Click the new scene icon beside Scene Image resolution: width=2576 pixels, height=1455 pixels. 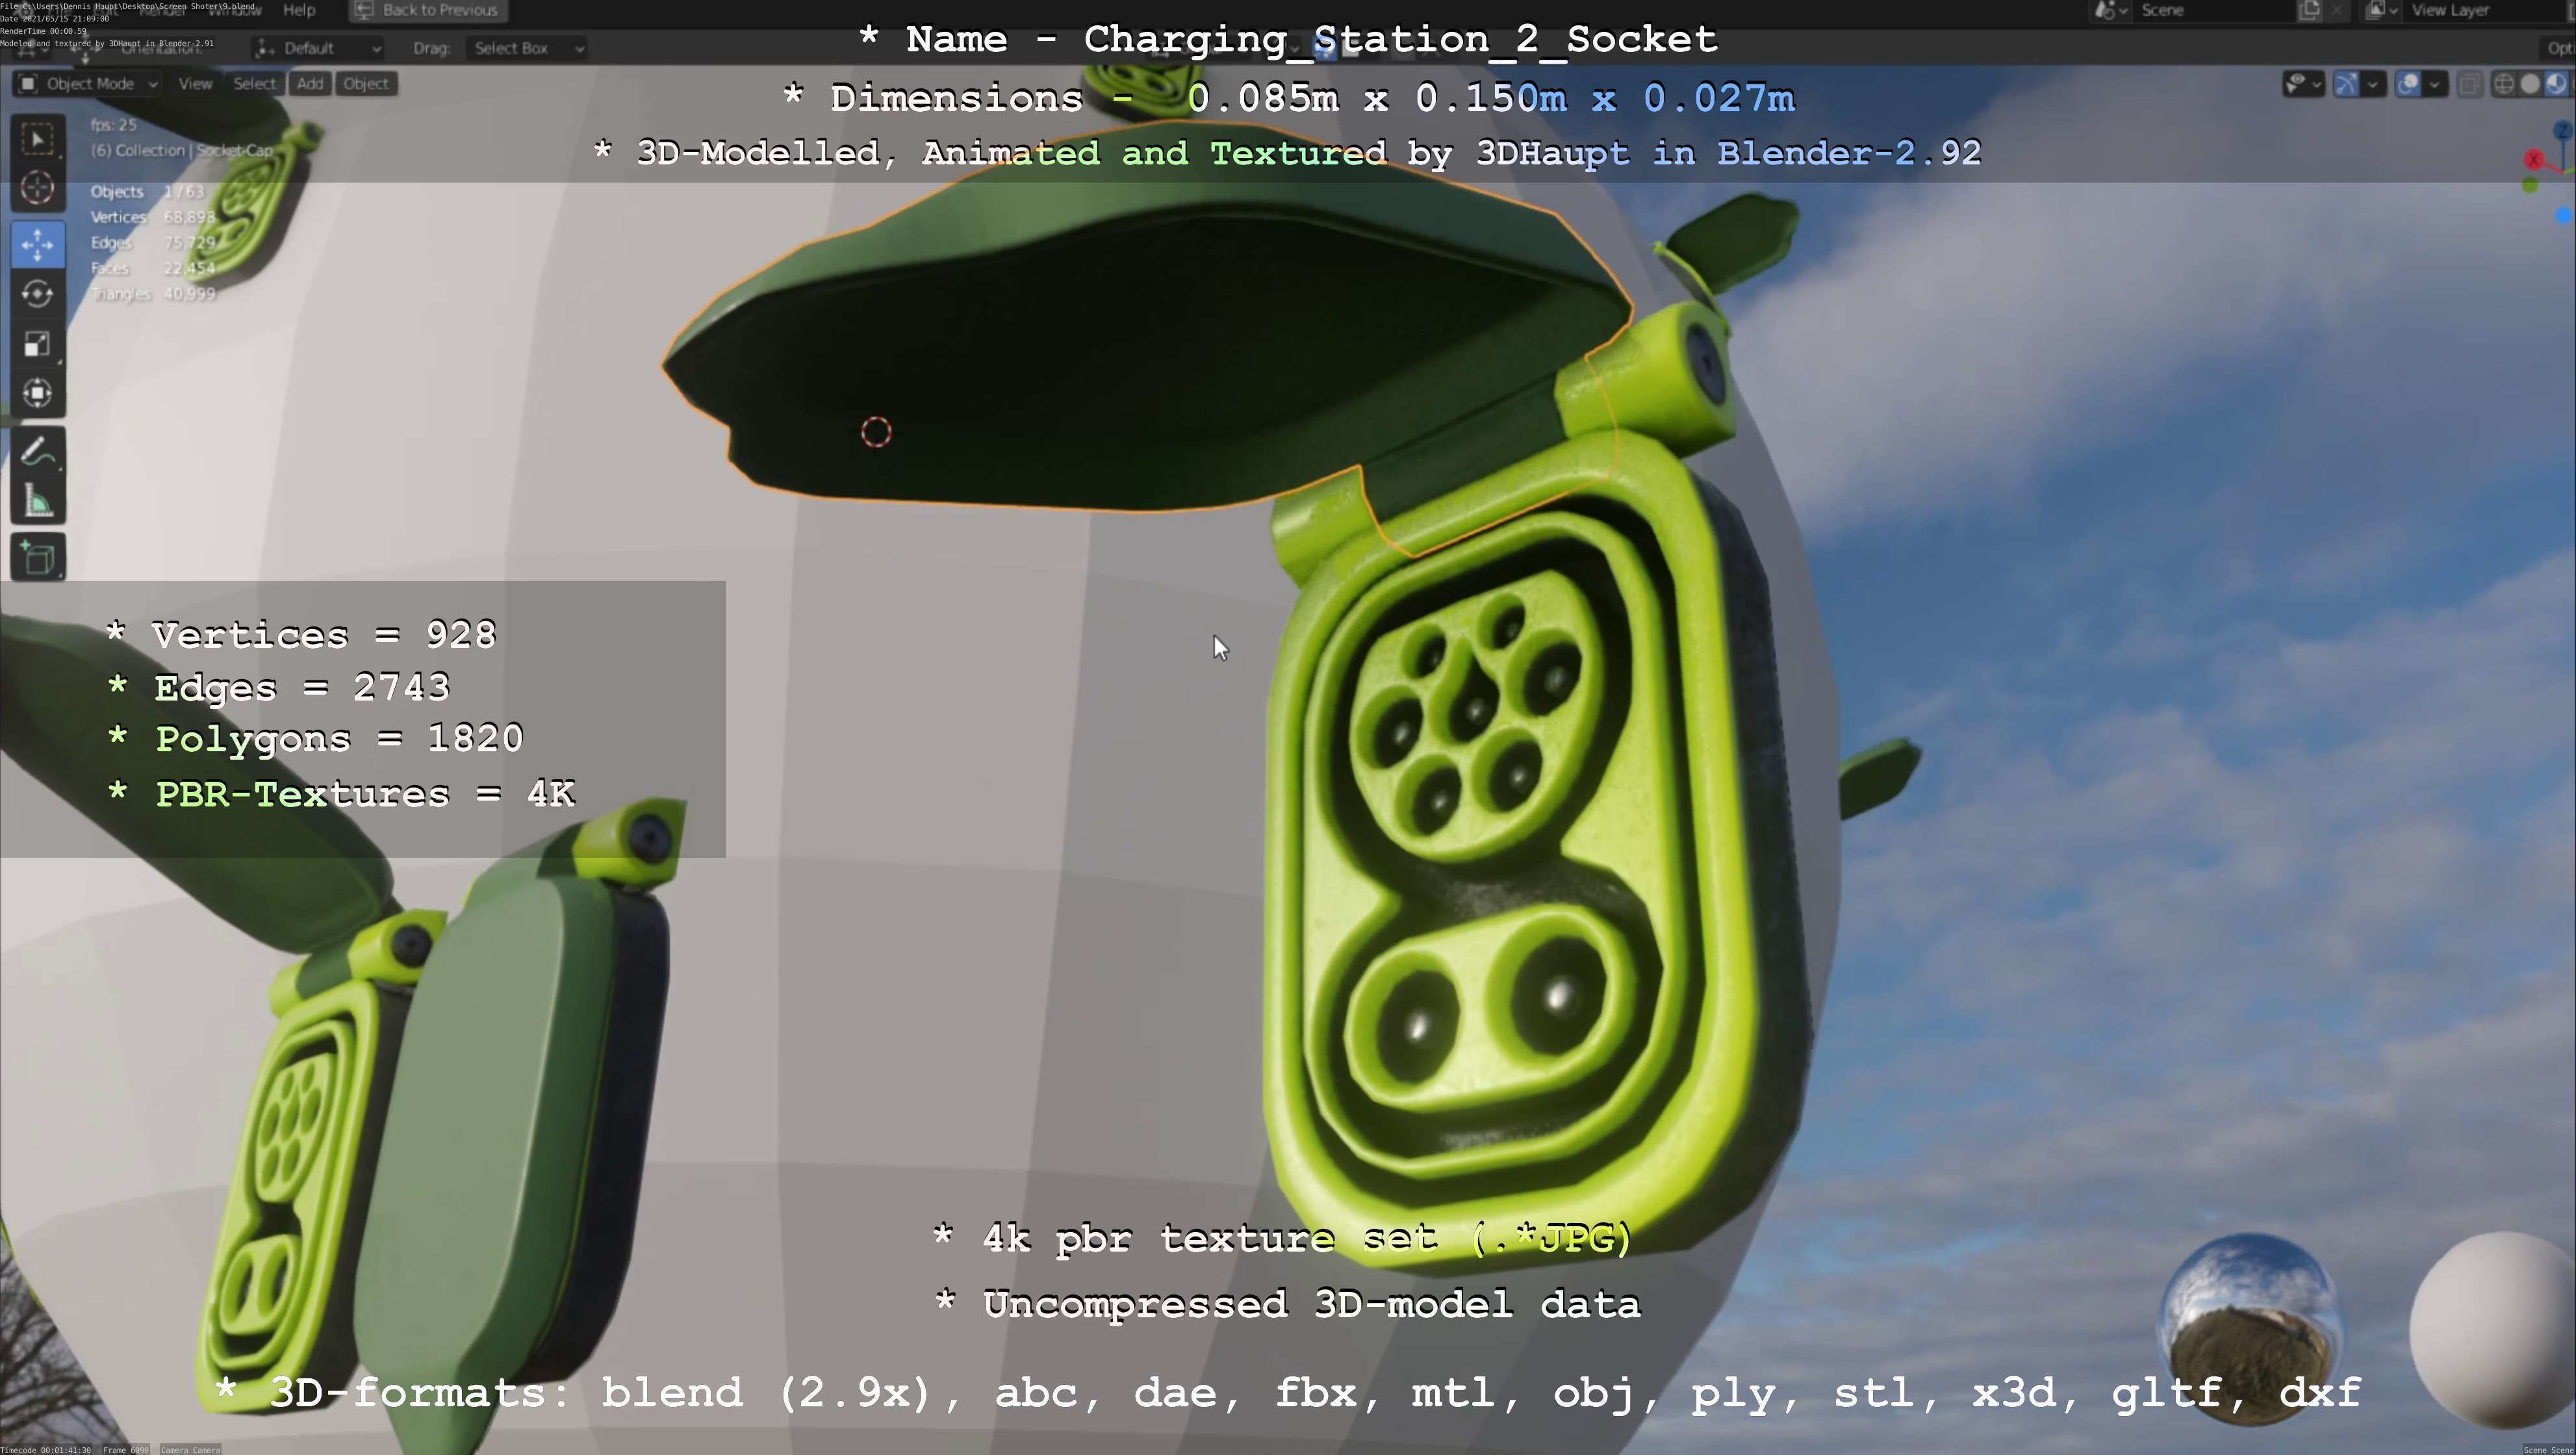tap(2310, 11)
